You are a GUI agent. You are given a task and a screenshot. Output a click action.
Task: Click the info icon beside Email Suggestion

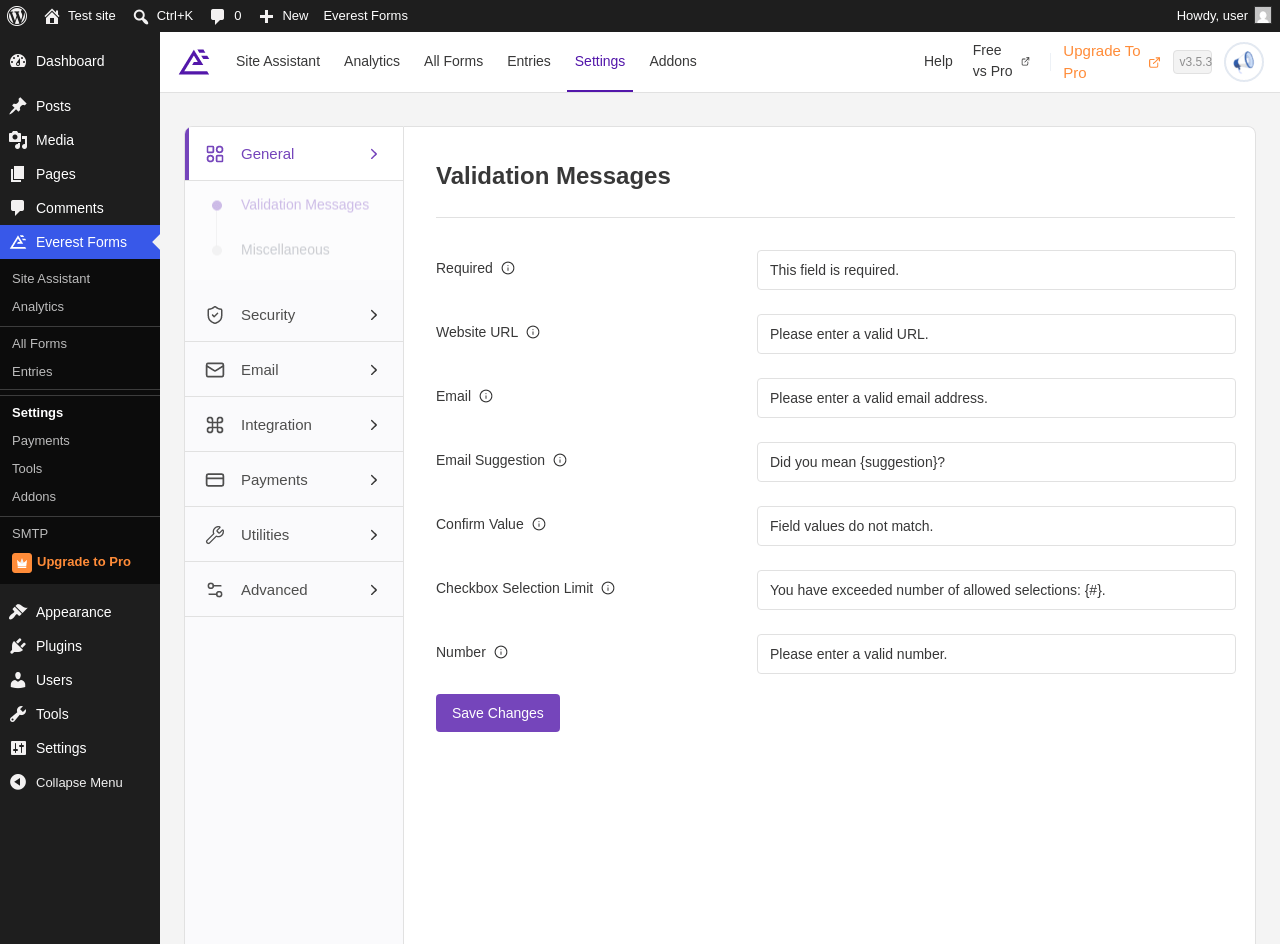(x=560, y=460)
